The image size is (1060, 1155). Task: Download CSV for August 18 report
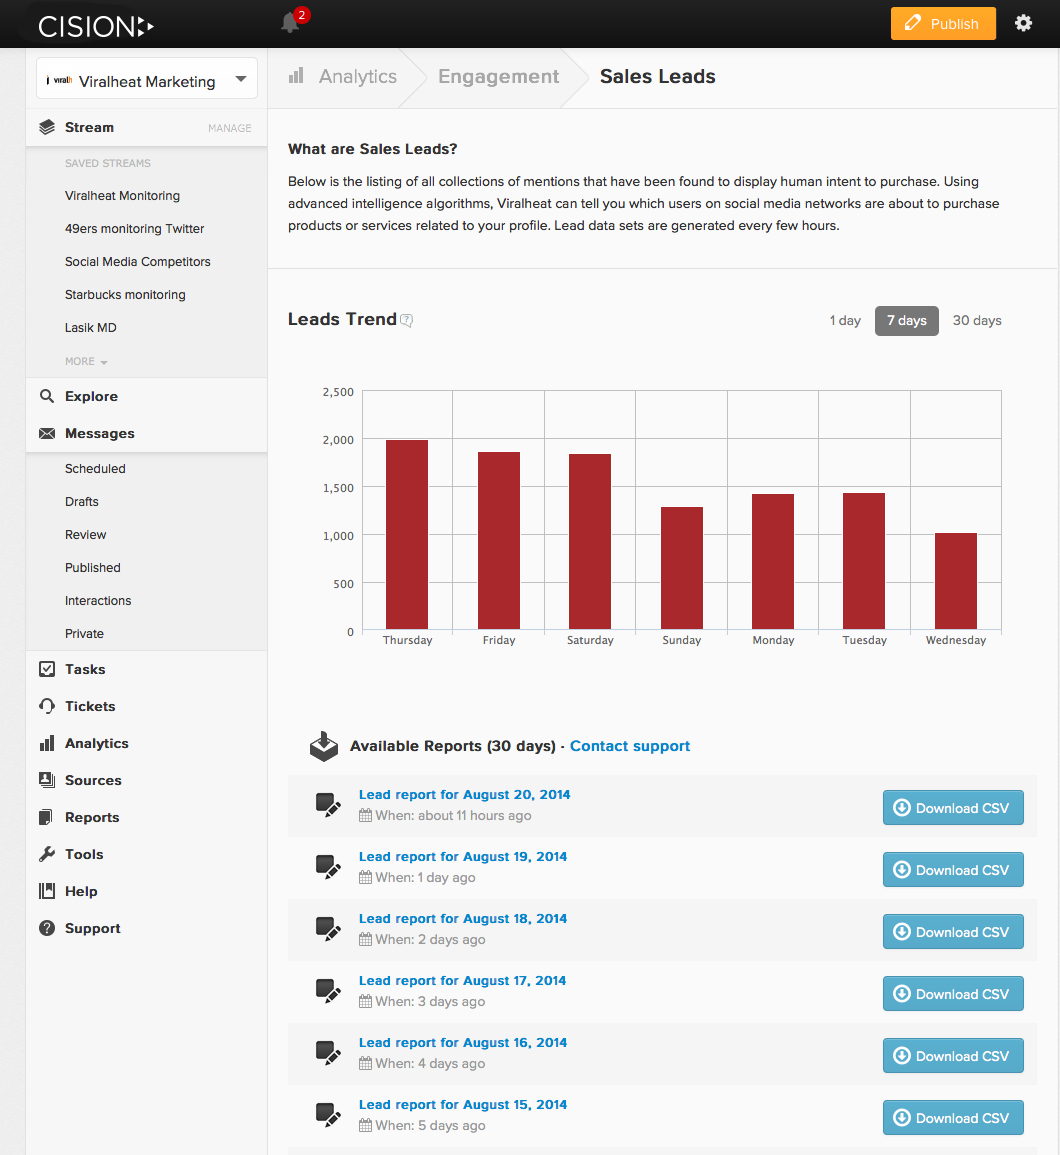[953, 932]
